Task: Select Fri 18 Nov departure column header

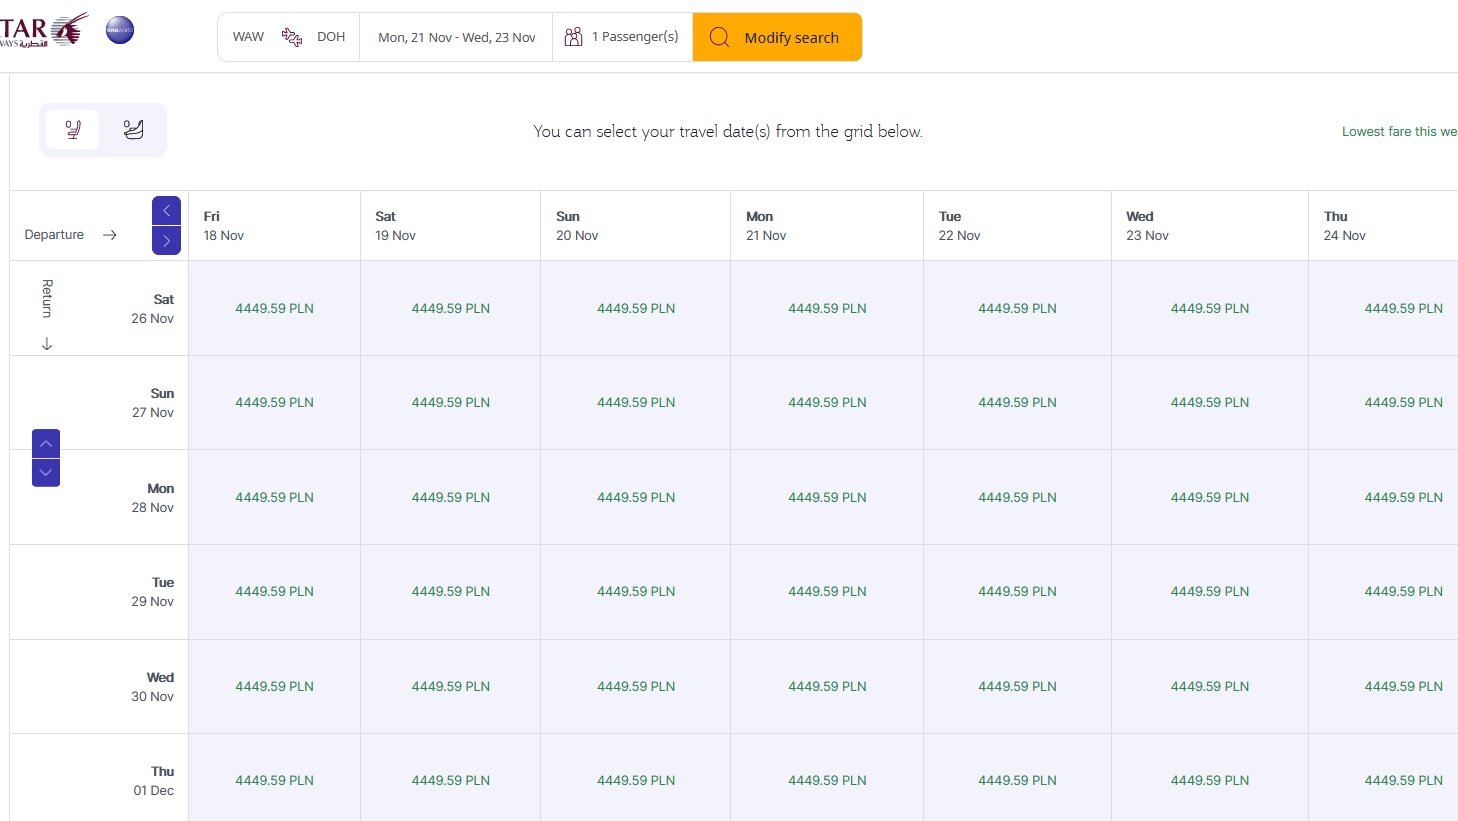Action: coord(274,226)
